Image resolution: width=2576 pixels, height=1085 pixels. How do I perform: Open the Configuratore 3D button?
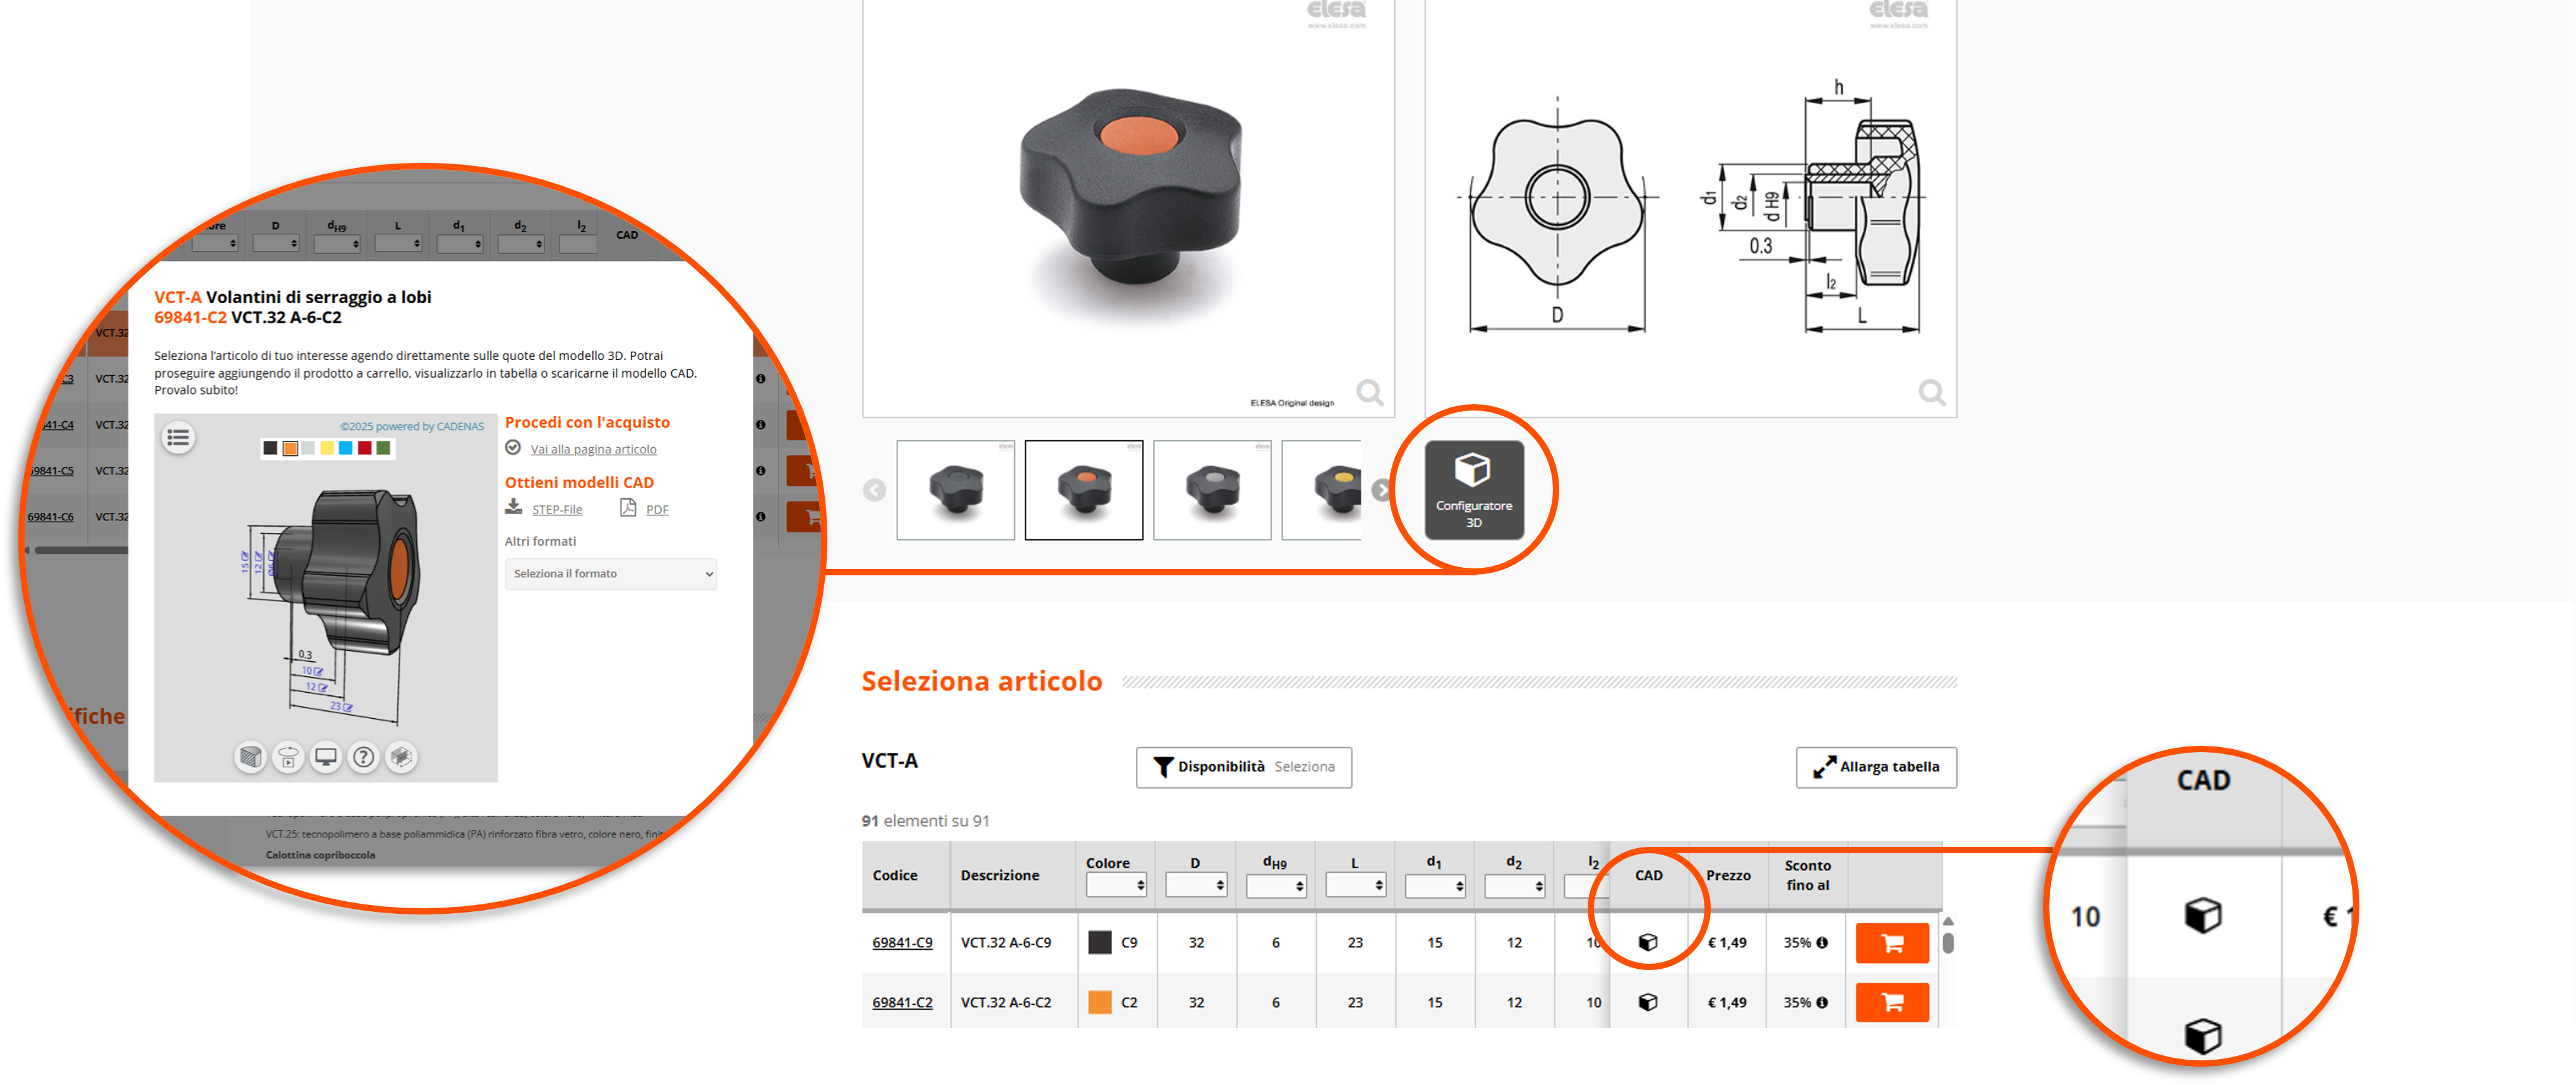(1473, 490)
